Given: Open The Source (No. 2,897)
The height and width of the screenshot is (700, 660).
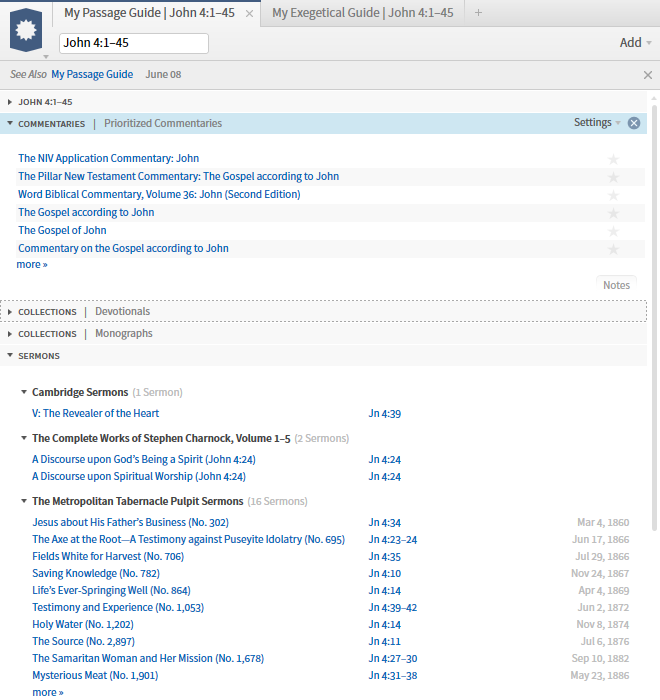Looking at the screenshot, I should (84, 641).
